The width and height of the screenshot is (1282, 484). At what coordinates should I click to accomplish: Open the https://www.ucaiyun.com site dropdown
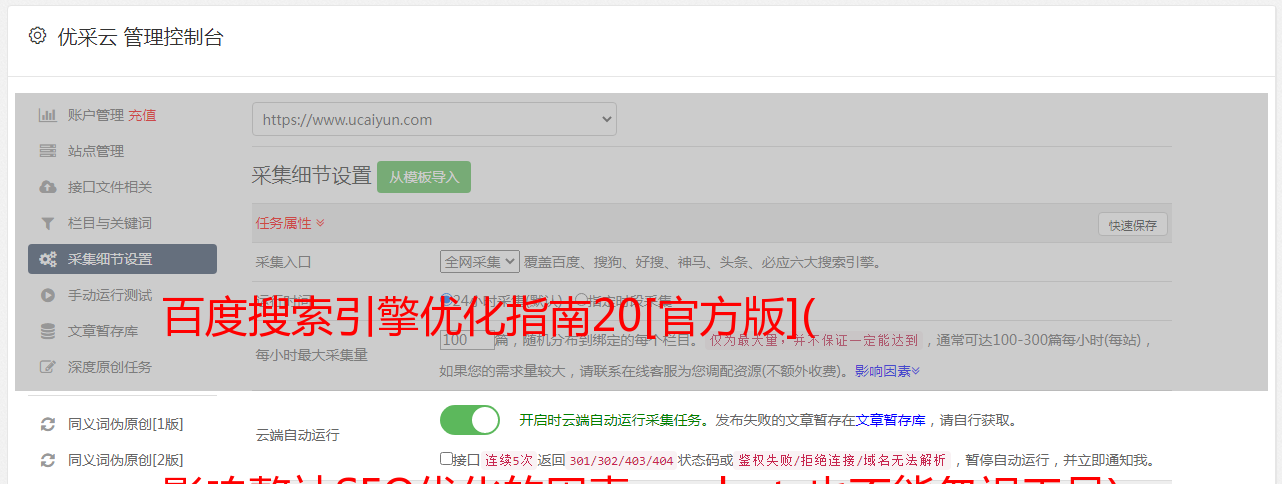[x=434, y=119]
